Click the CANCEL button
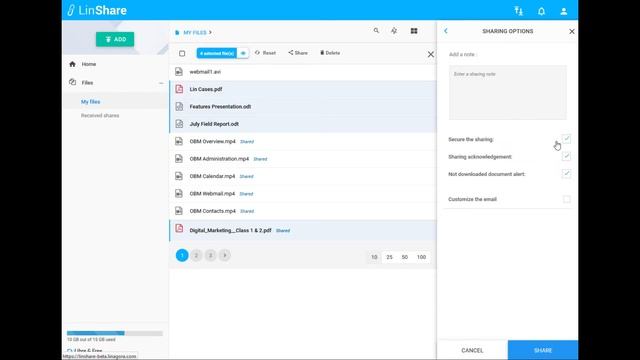 point(472,350)
